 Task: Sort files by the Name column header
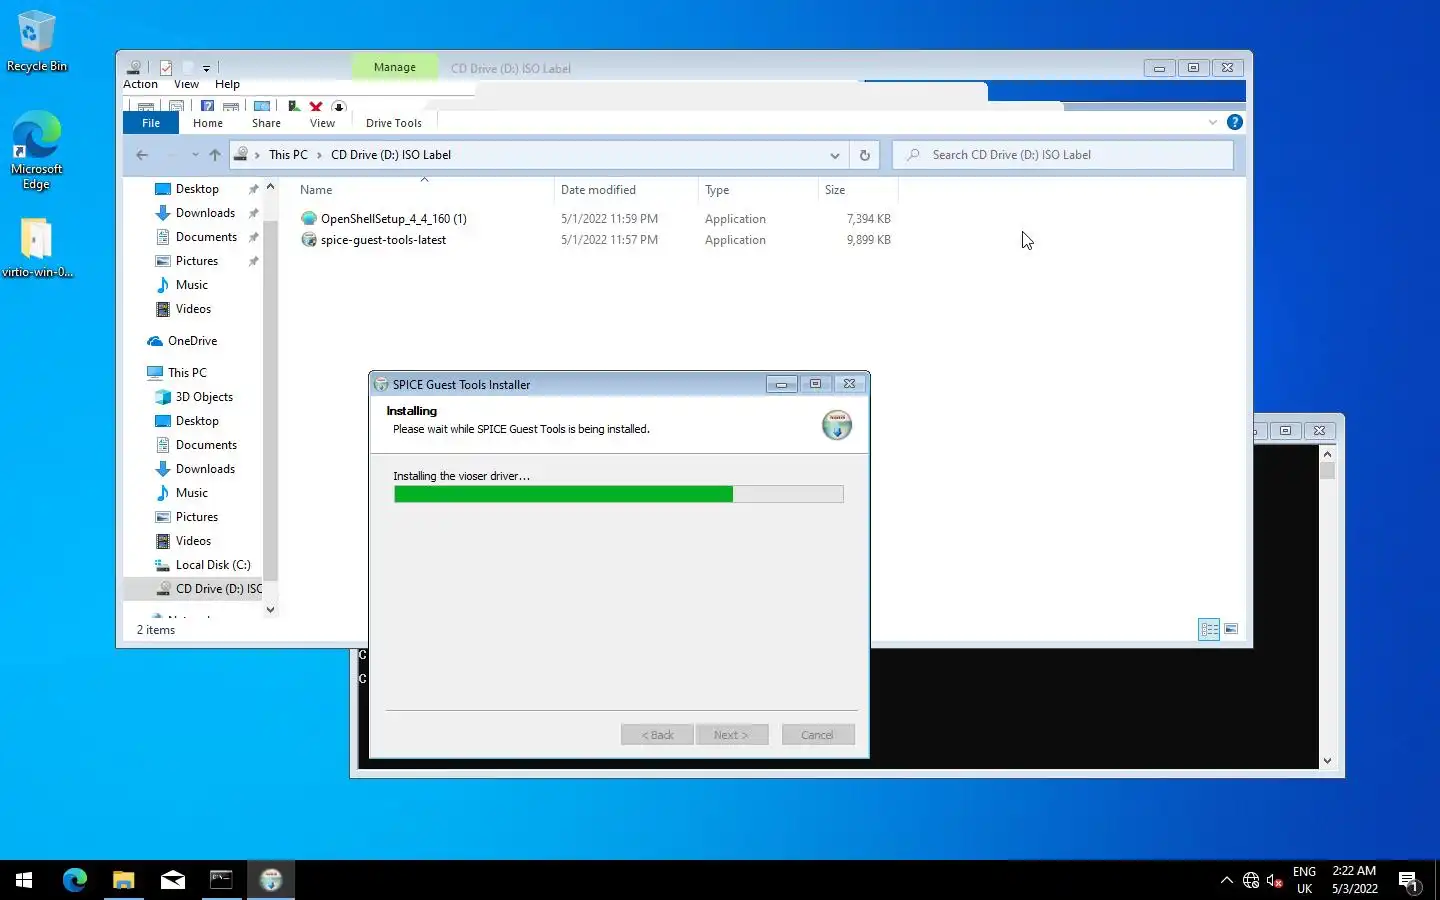tap(316, 190)
